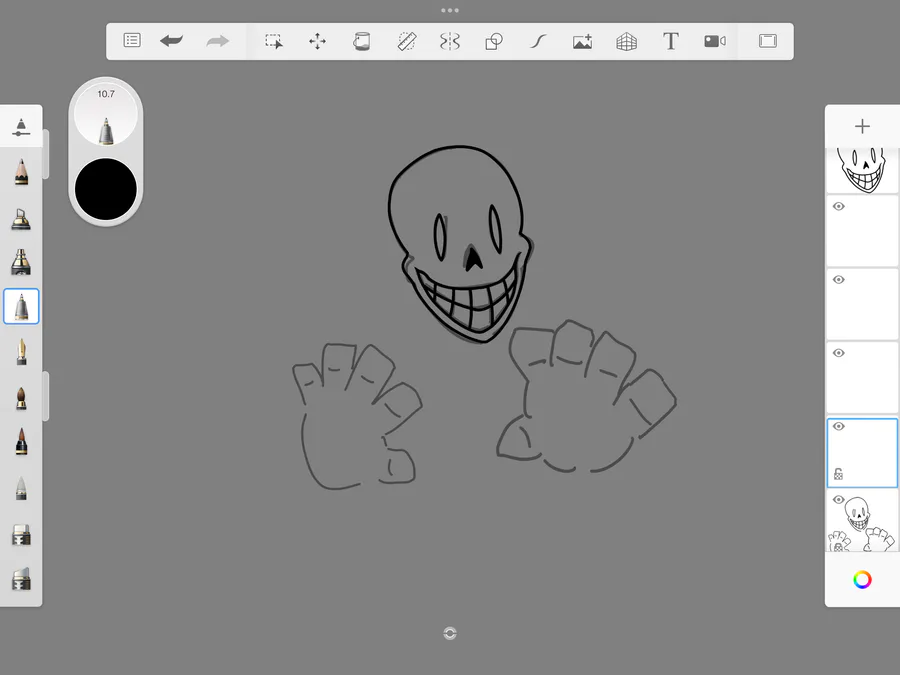Toggle transparency lock on selected layer
The image size is (900, 675).
pos(839,474)
